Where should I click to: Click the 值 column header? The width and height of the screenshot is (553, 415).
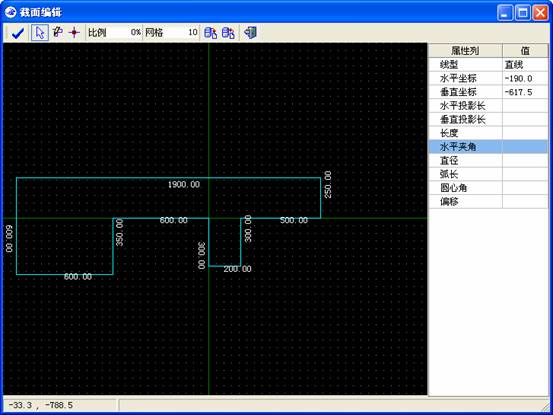click(x=525, y=51)
